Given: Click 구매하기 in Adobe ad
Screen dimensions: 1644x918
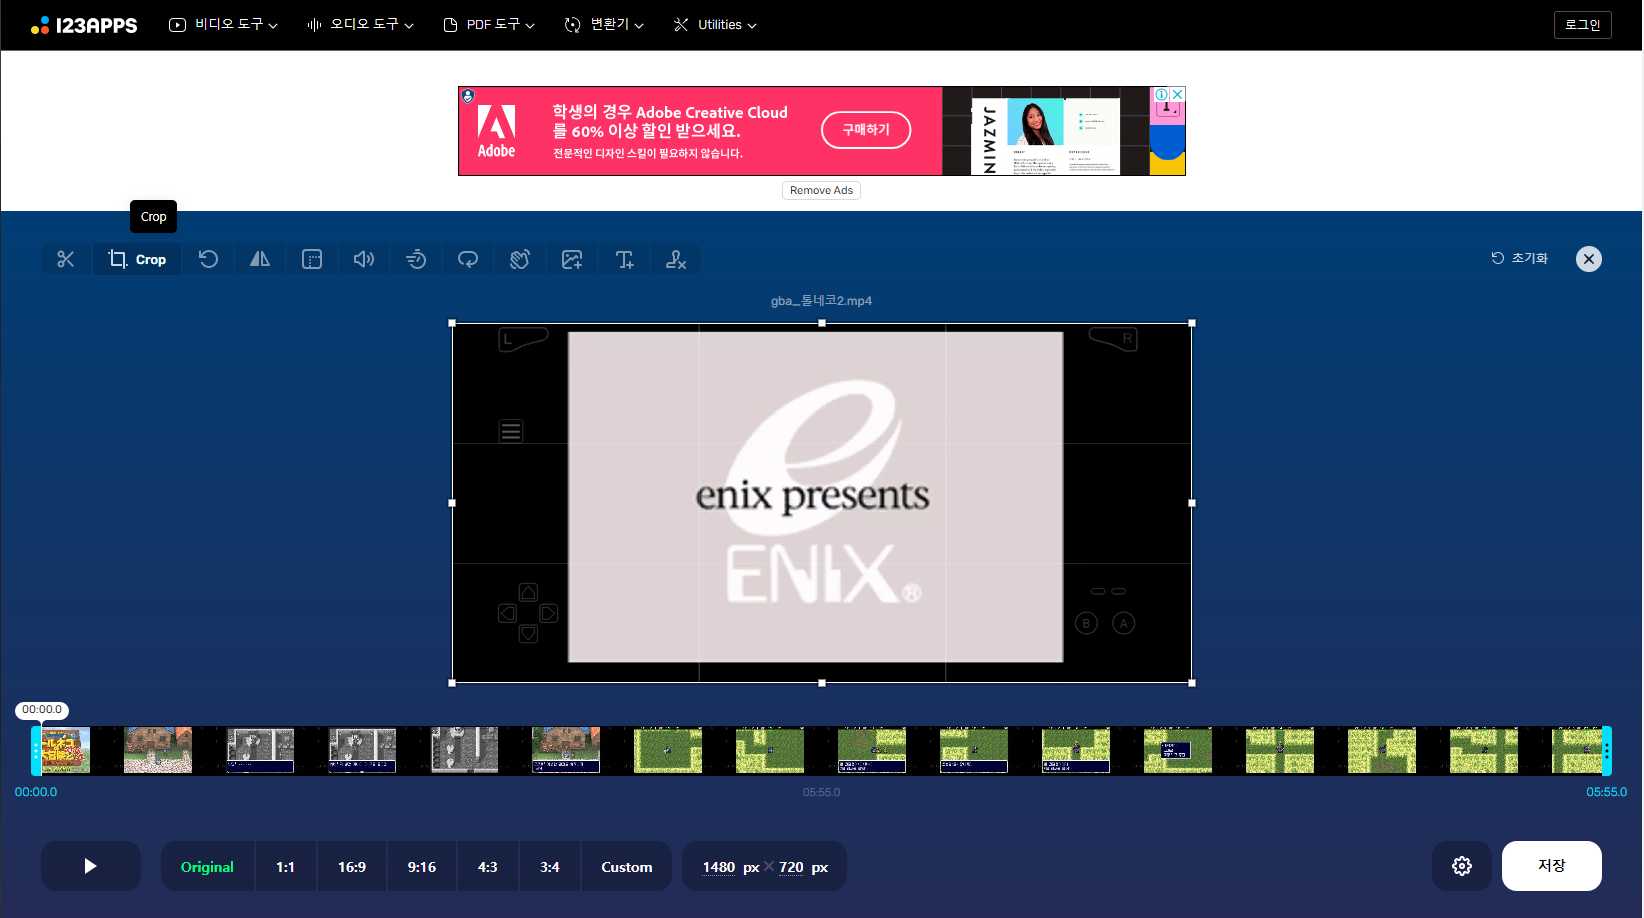Looking at the screenshot, I should pos(866,130).
